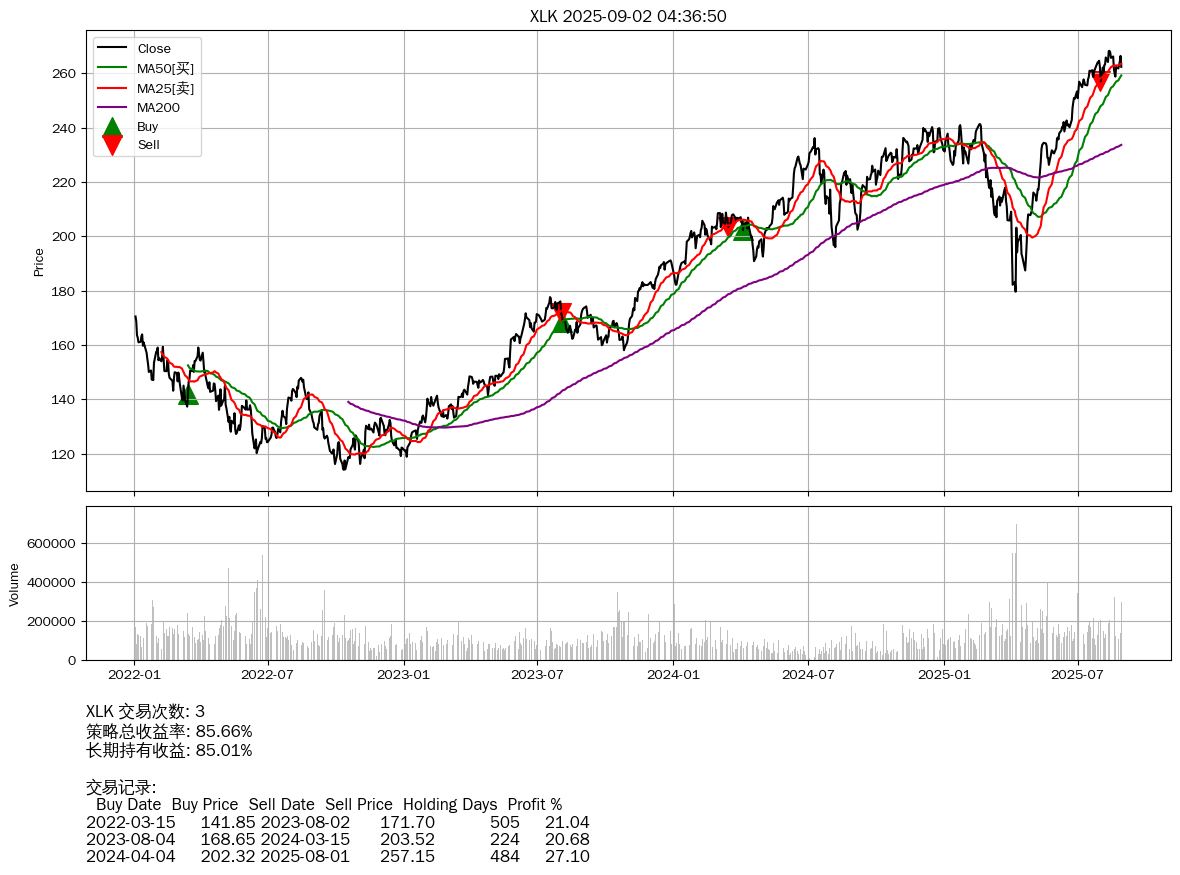Click the 600000 volume axis label
The width and height of the screenshot is (1180, 875).
(x=52, y=544)
